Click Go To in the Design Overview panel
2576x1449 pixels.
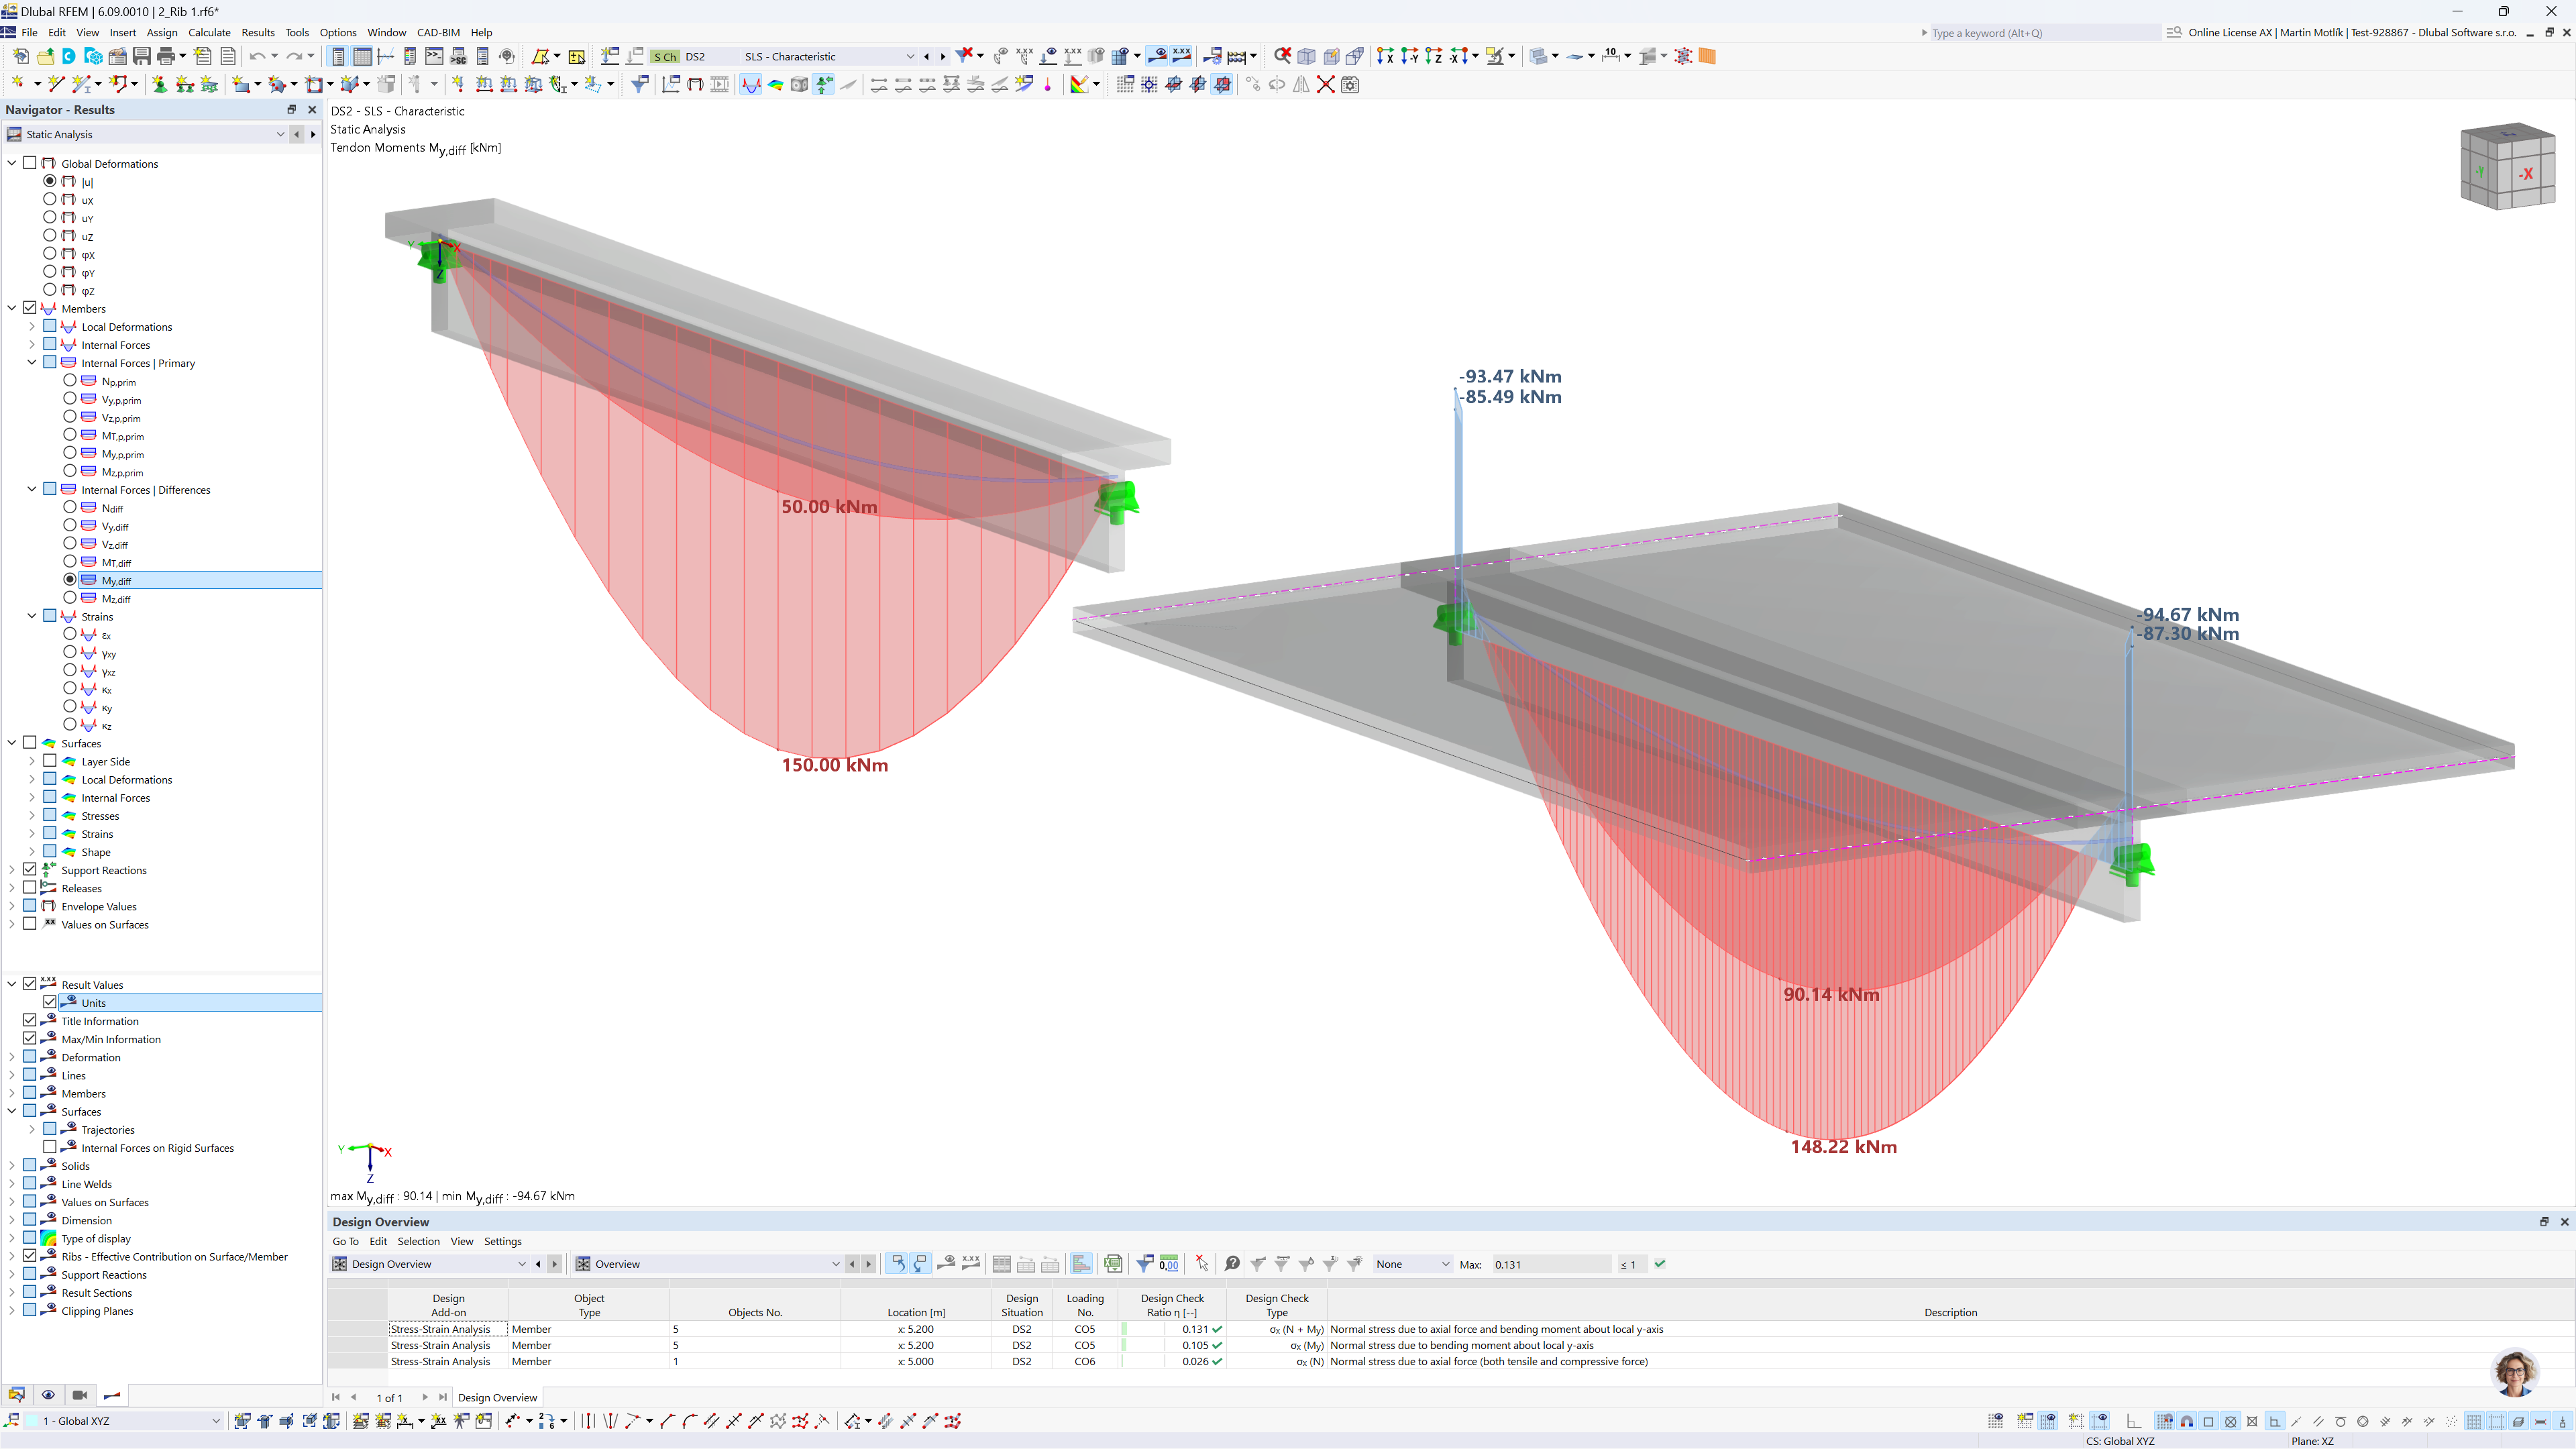tap(345, 1241)
